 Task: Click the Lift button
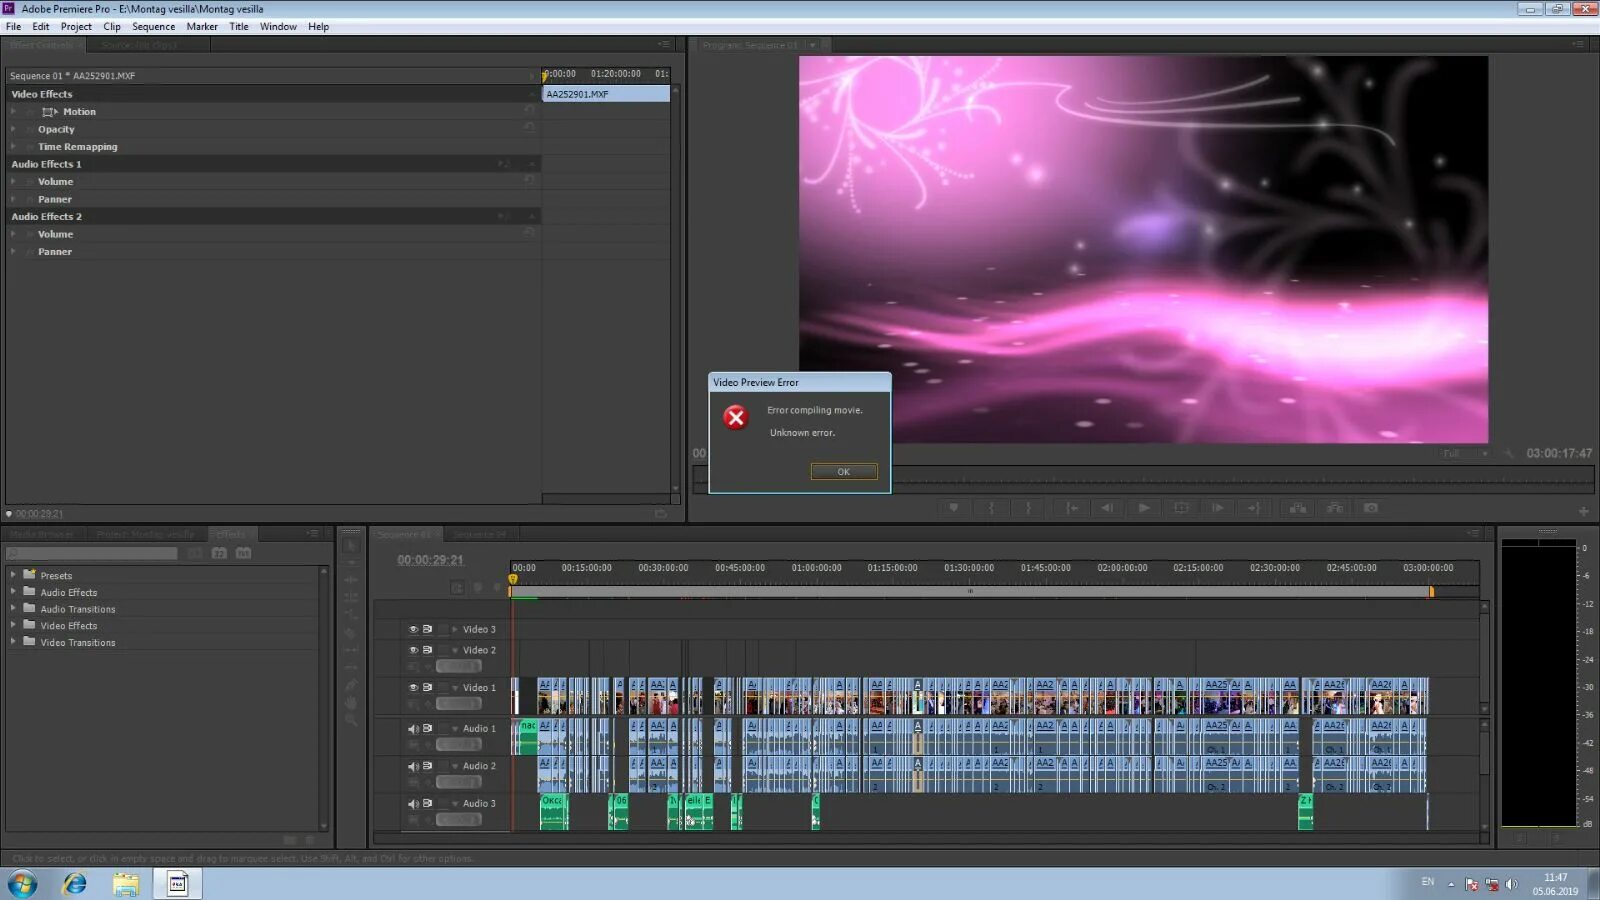point(1298,508)
